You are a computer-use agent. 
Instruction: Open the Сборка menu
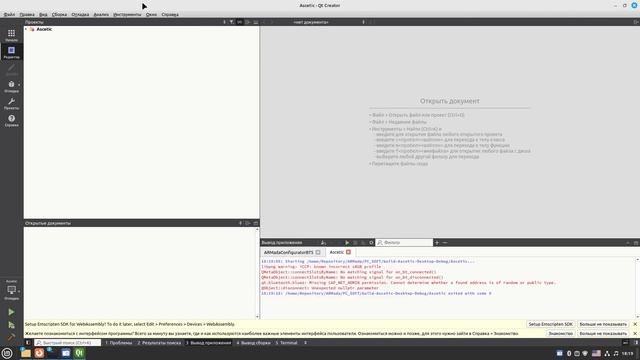tap(59, 14)
